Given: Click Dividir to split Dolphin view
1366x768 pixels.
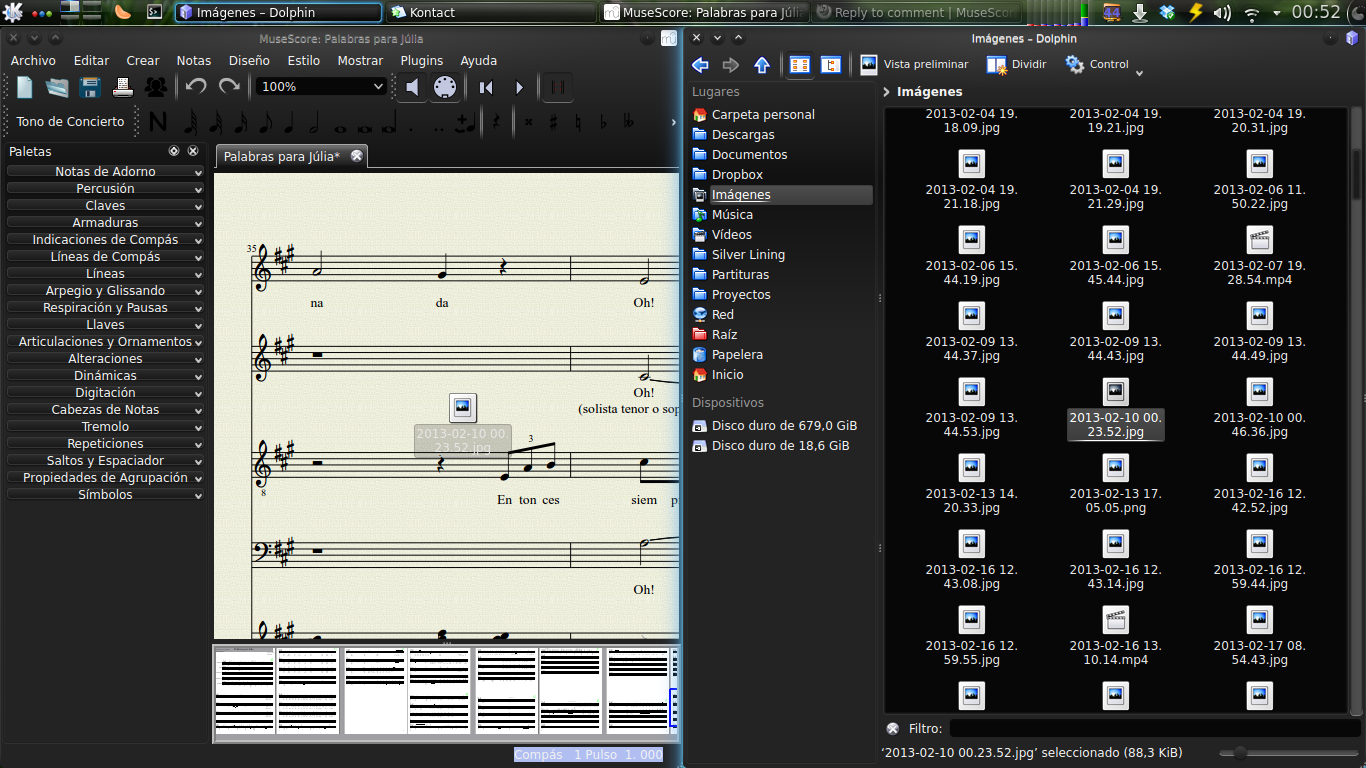Looking at the screenshot, I should click(x=1016, y=64).
